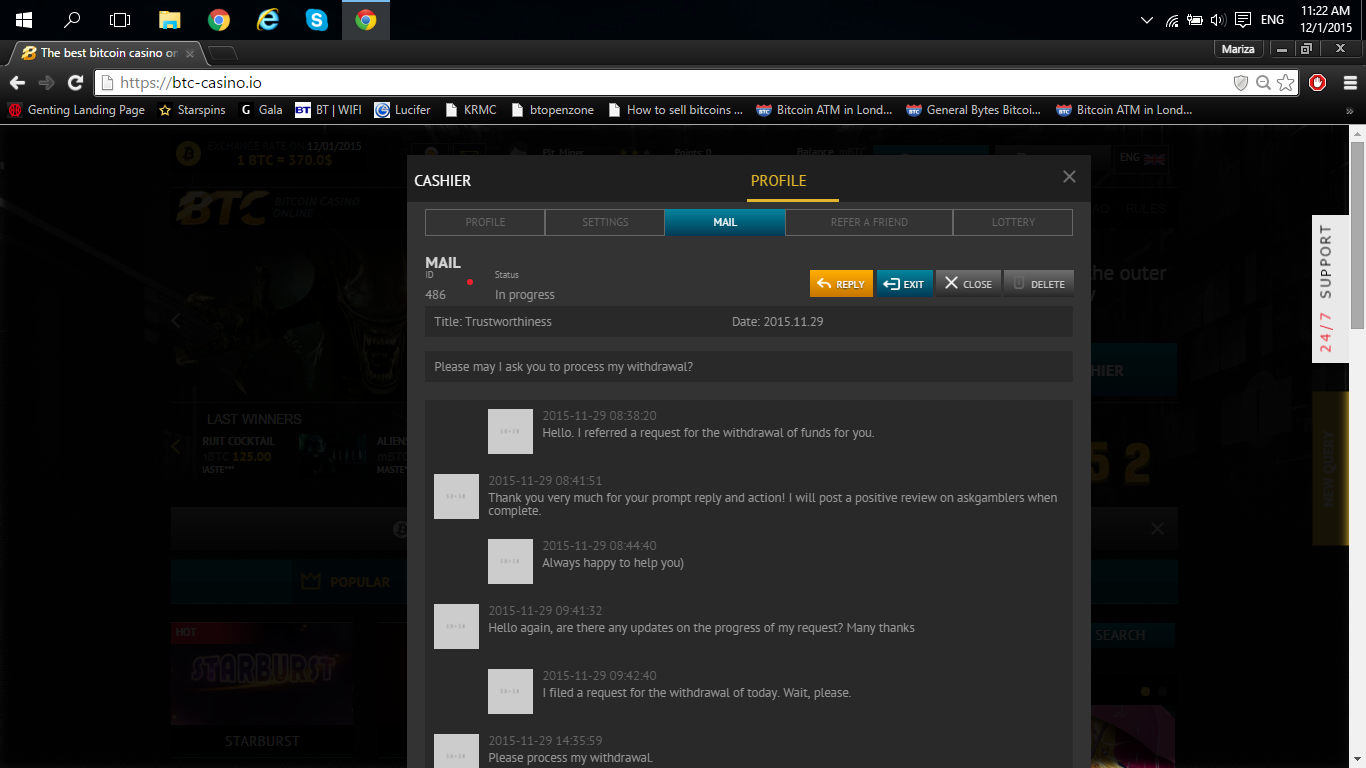Image resolution: width=1366 pixels, height=768 pixels.
Task: Open the Windows Start menu
Action: 23,19
